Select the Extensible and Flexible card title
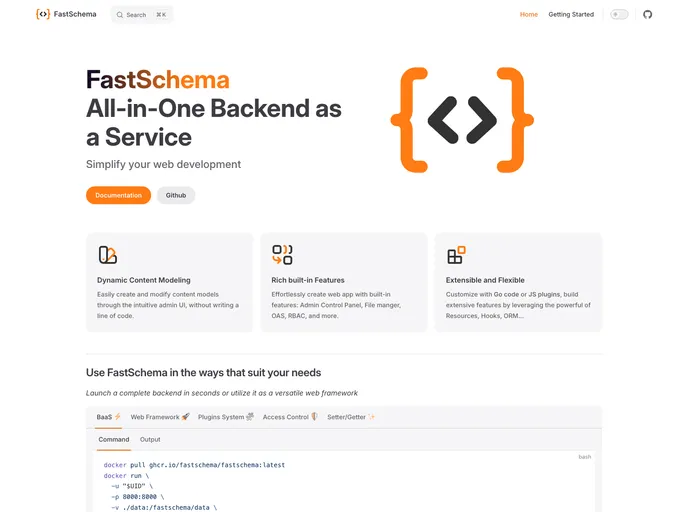The width and height of the screenshot is (688, 512). [x=485, y=280]
